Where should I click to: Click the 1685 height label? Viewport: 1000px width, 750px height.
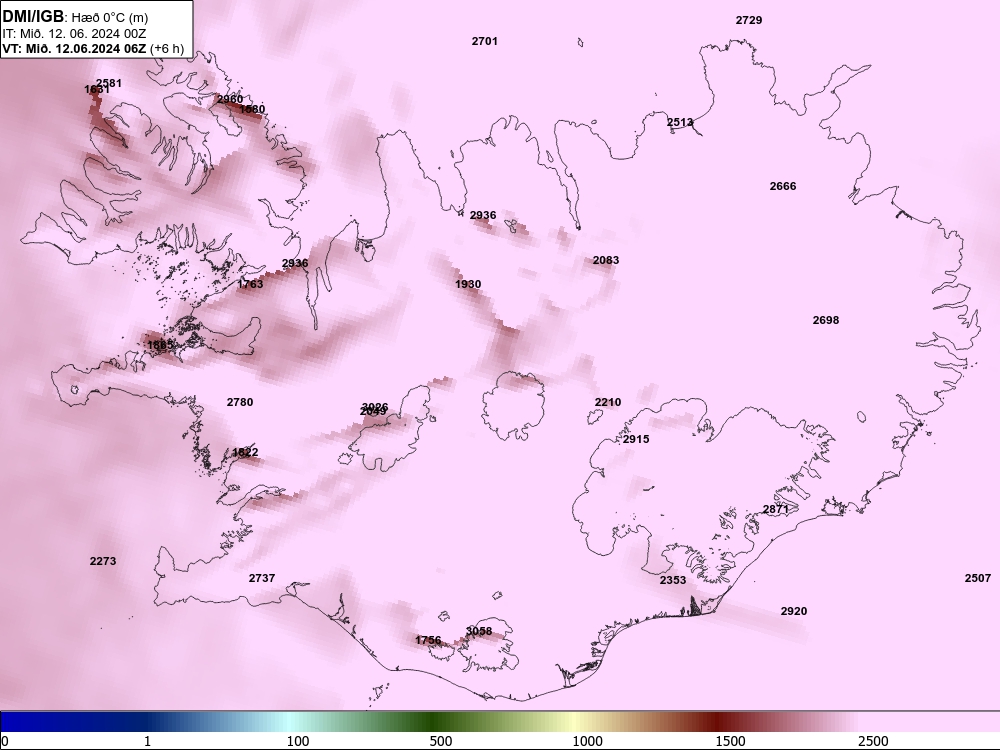[x=160, y=345]
